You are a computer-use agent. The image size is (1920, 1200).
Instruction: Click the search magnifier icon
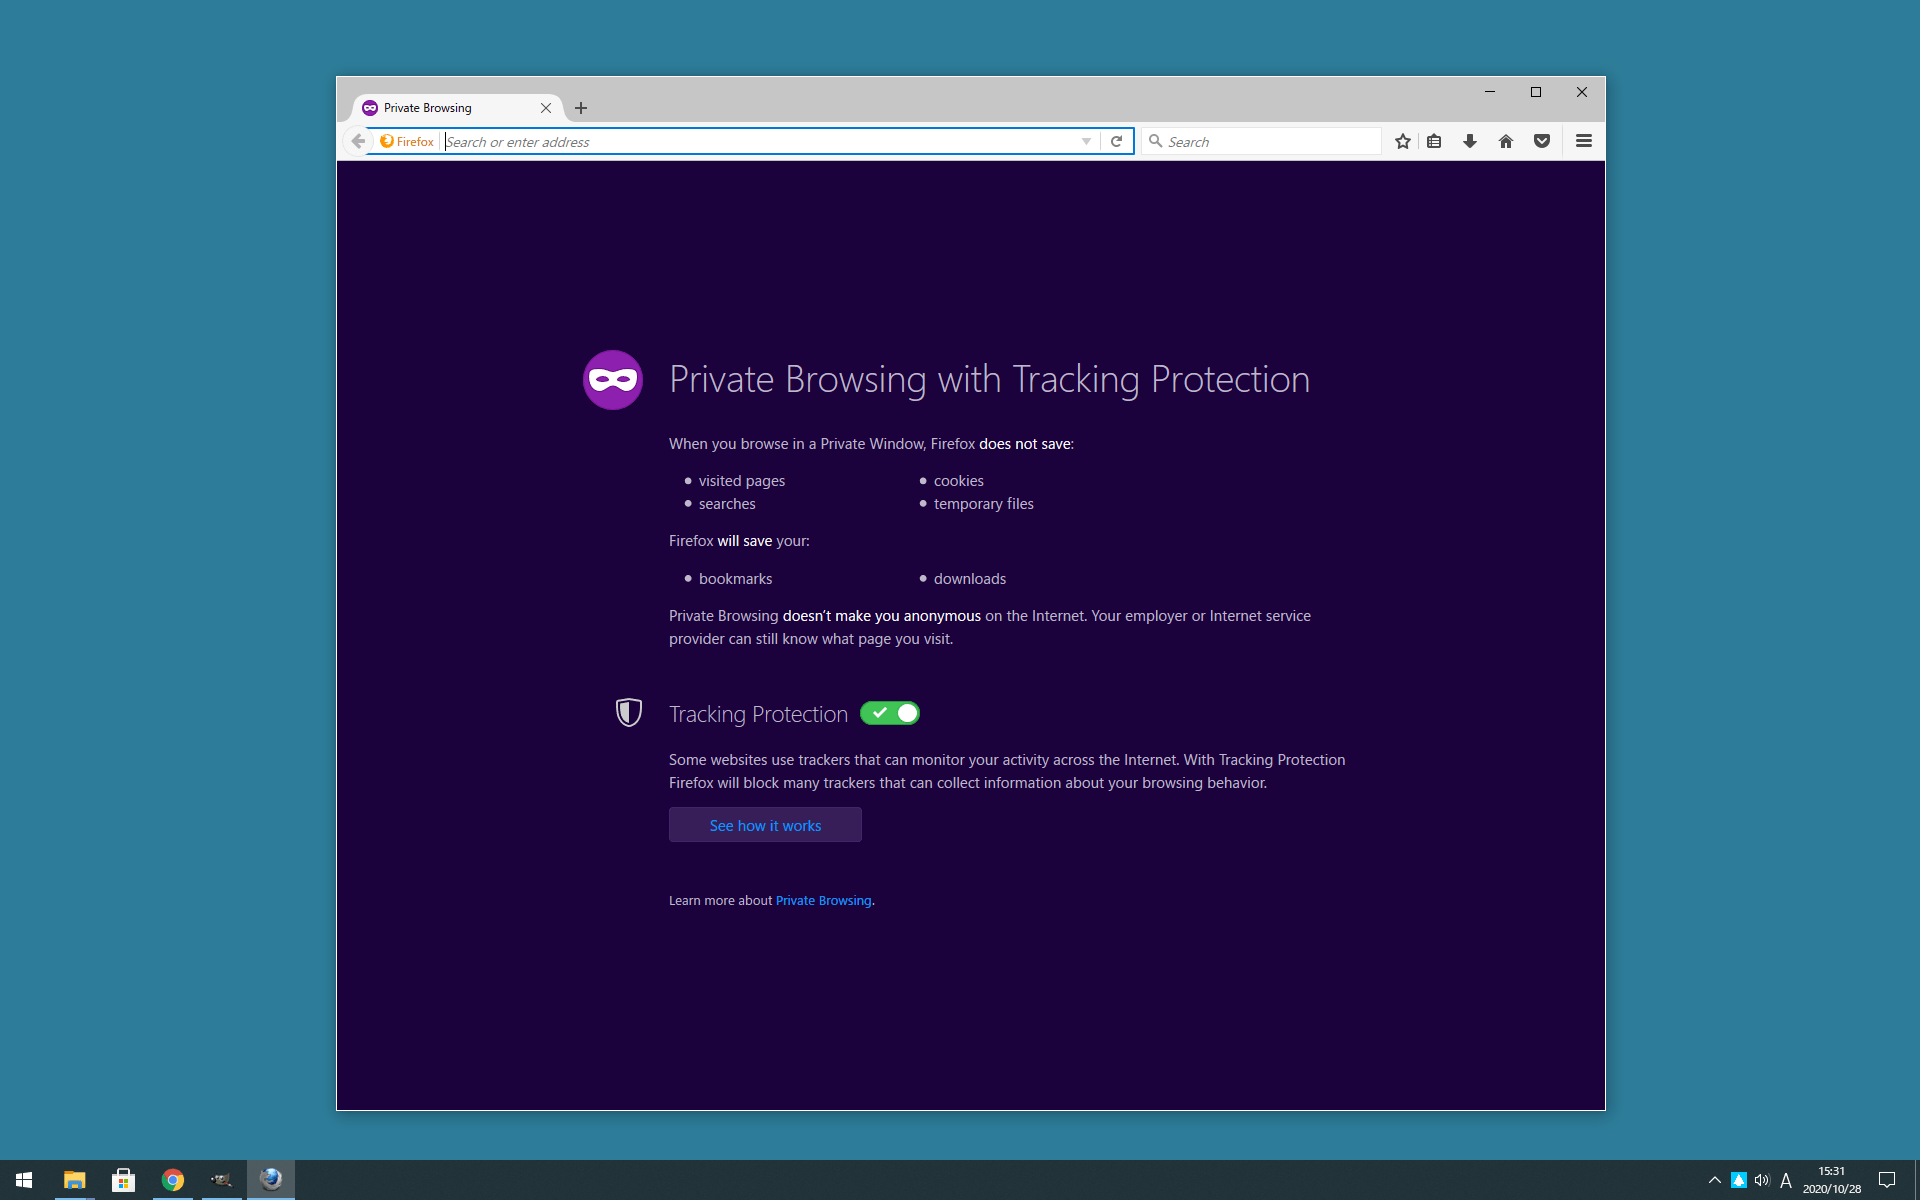(x=1155, y=141)
